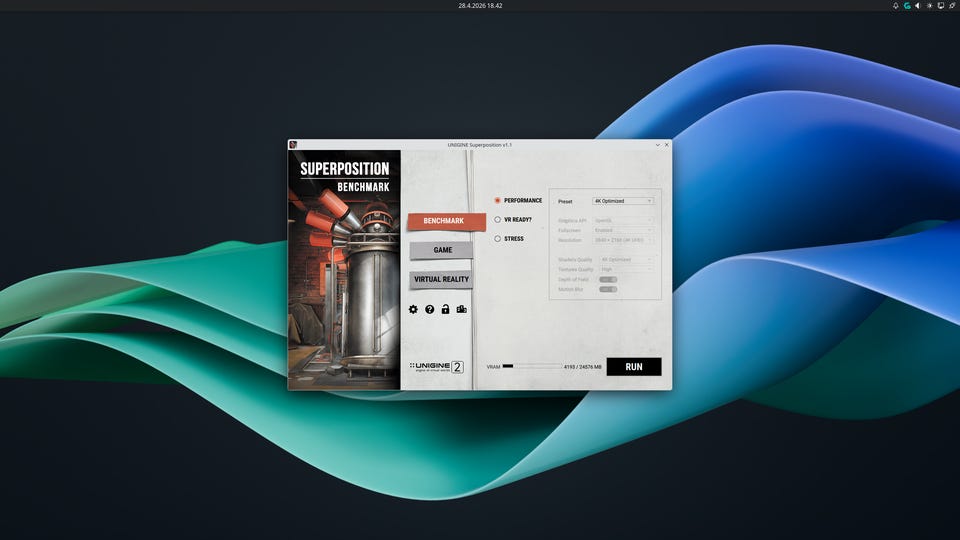The height and width of the screenshot is (540, 960).
Task: Open the notifications bell in system tray
Action: pos(895,6)
